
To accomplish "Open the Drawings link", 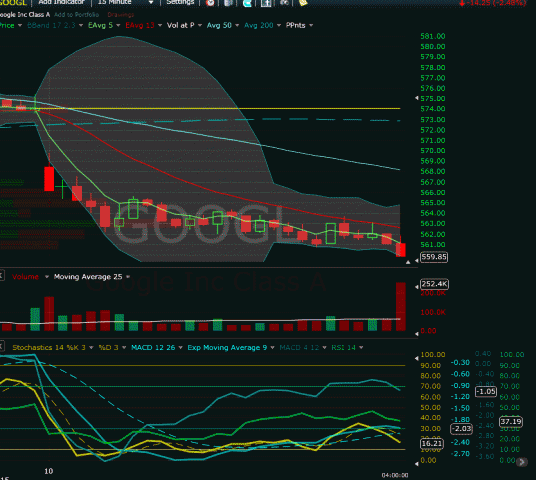I will coord(121,15).
